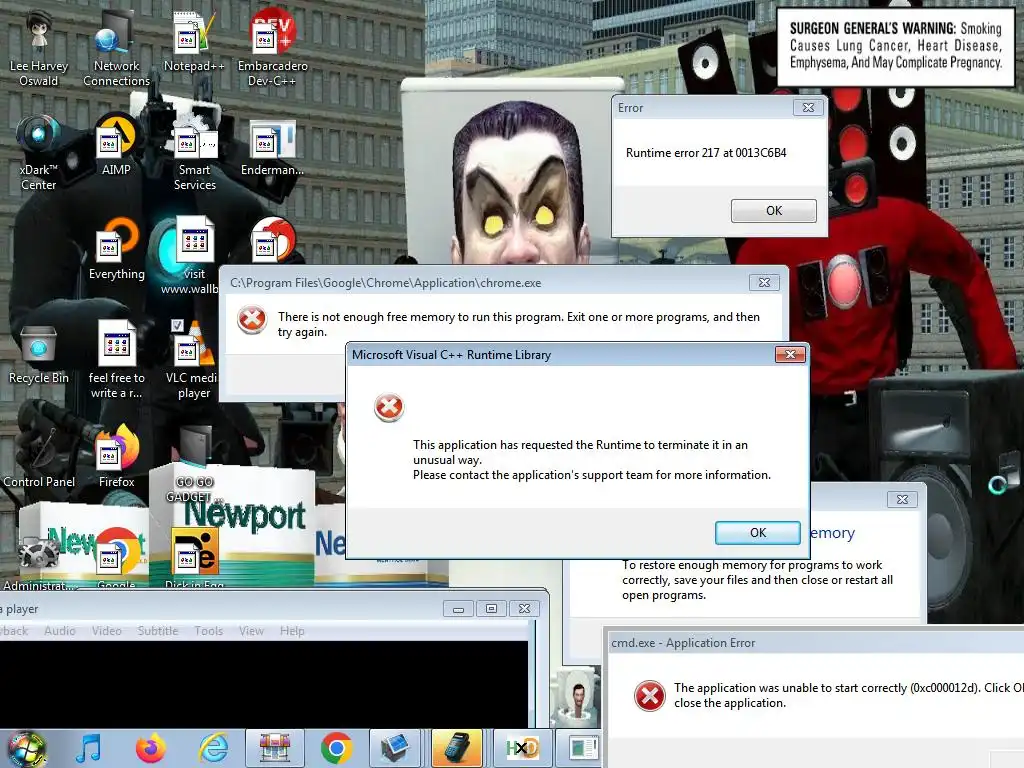Open the Administrative tools gear icon

pos(39,562)
